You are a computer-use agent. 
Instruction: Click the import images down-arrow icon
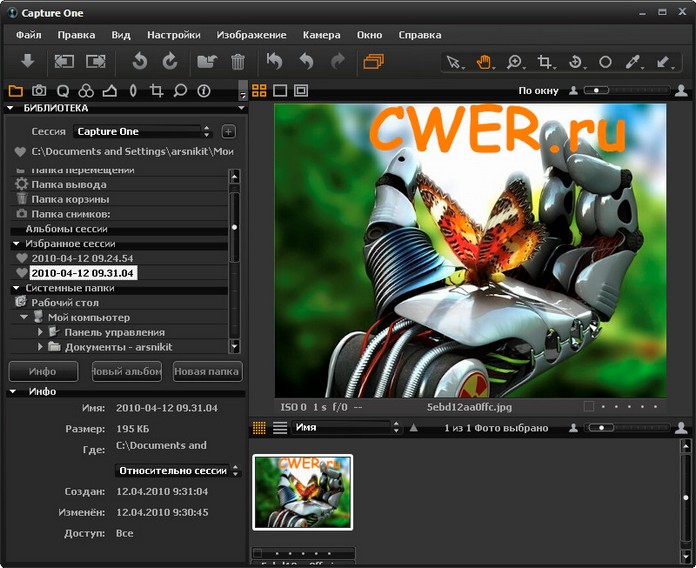point(27,62)
